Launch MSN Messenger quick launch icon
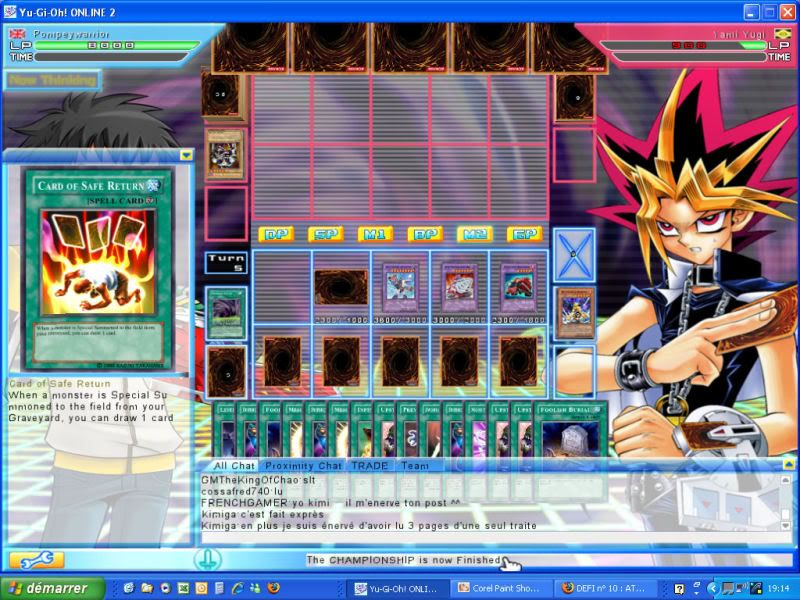 (256, 588)
